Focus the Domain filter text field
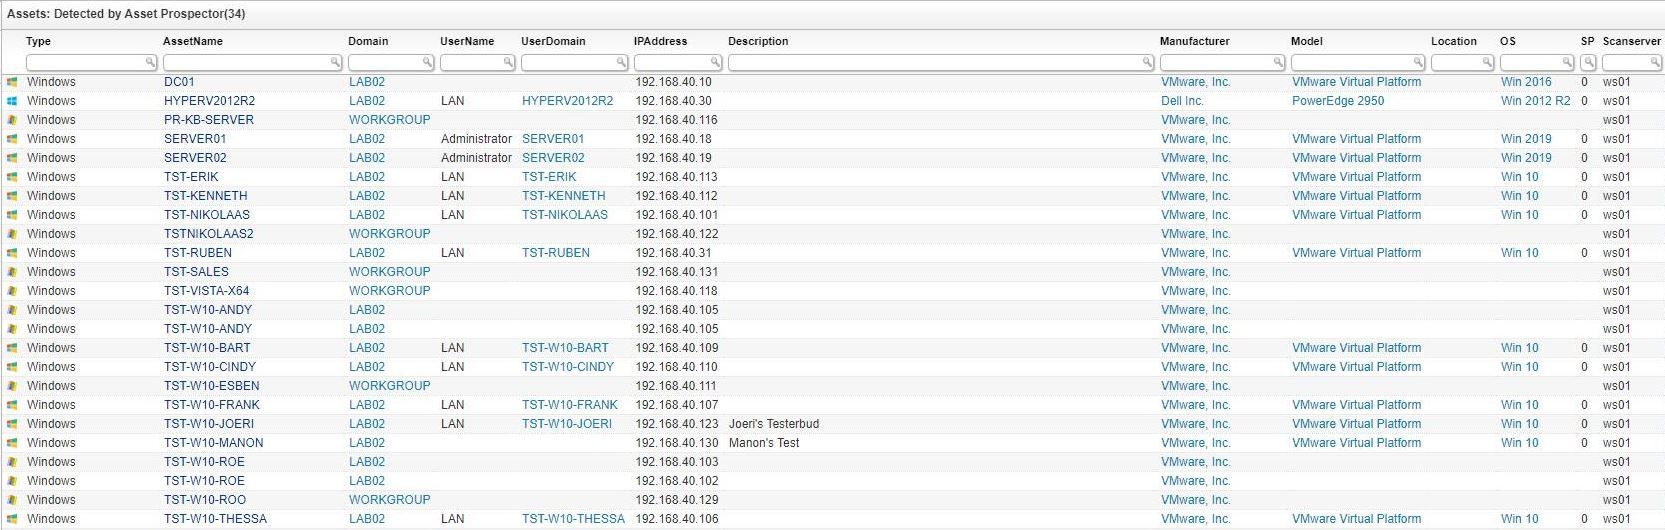 pyautogui.click(x=383, y=62)
